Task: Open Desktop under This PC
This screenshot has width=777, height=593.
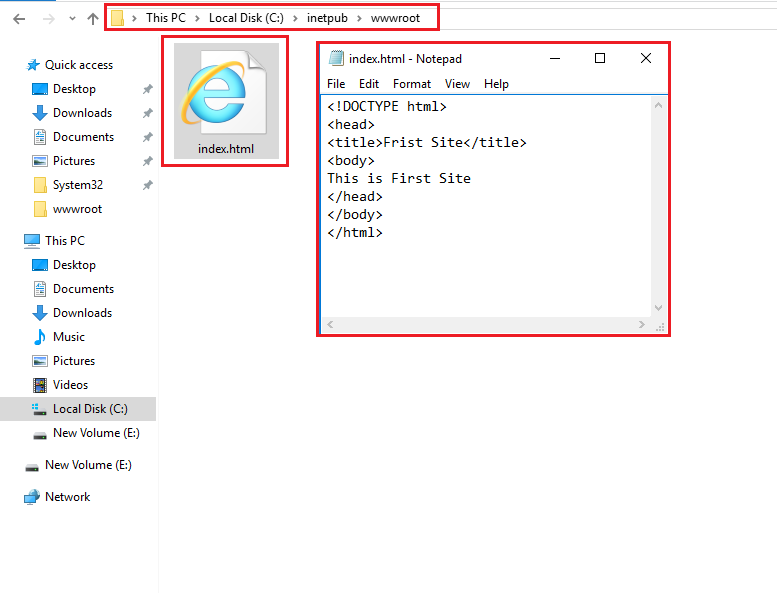Action: pyautogui.click(x=74, y=265)
